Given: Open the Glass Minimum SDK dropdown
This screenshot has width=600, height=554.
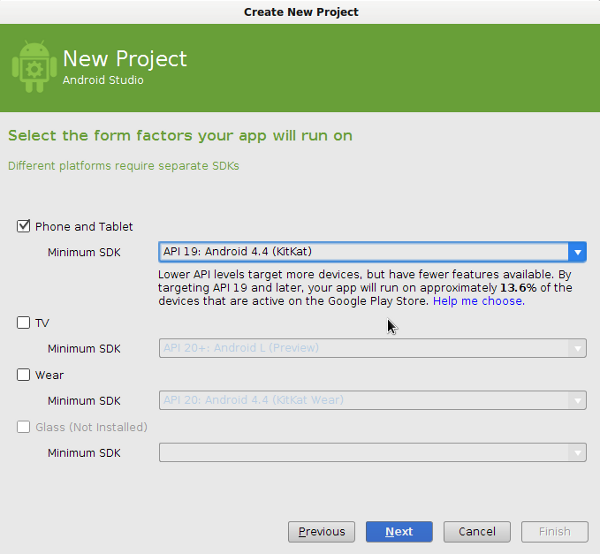Looking at the screenshot, I should point(373,453).
